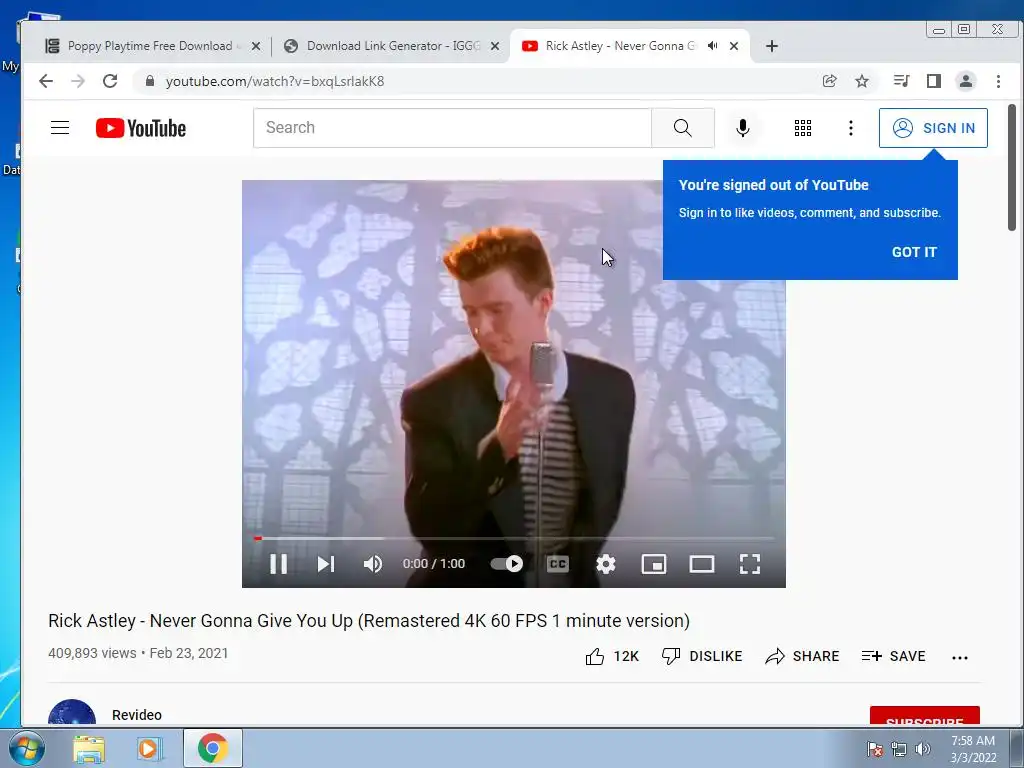
Task: Skip to next video
Action: coord(325,564)
